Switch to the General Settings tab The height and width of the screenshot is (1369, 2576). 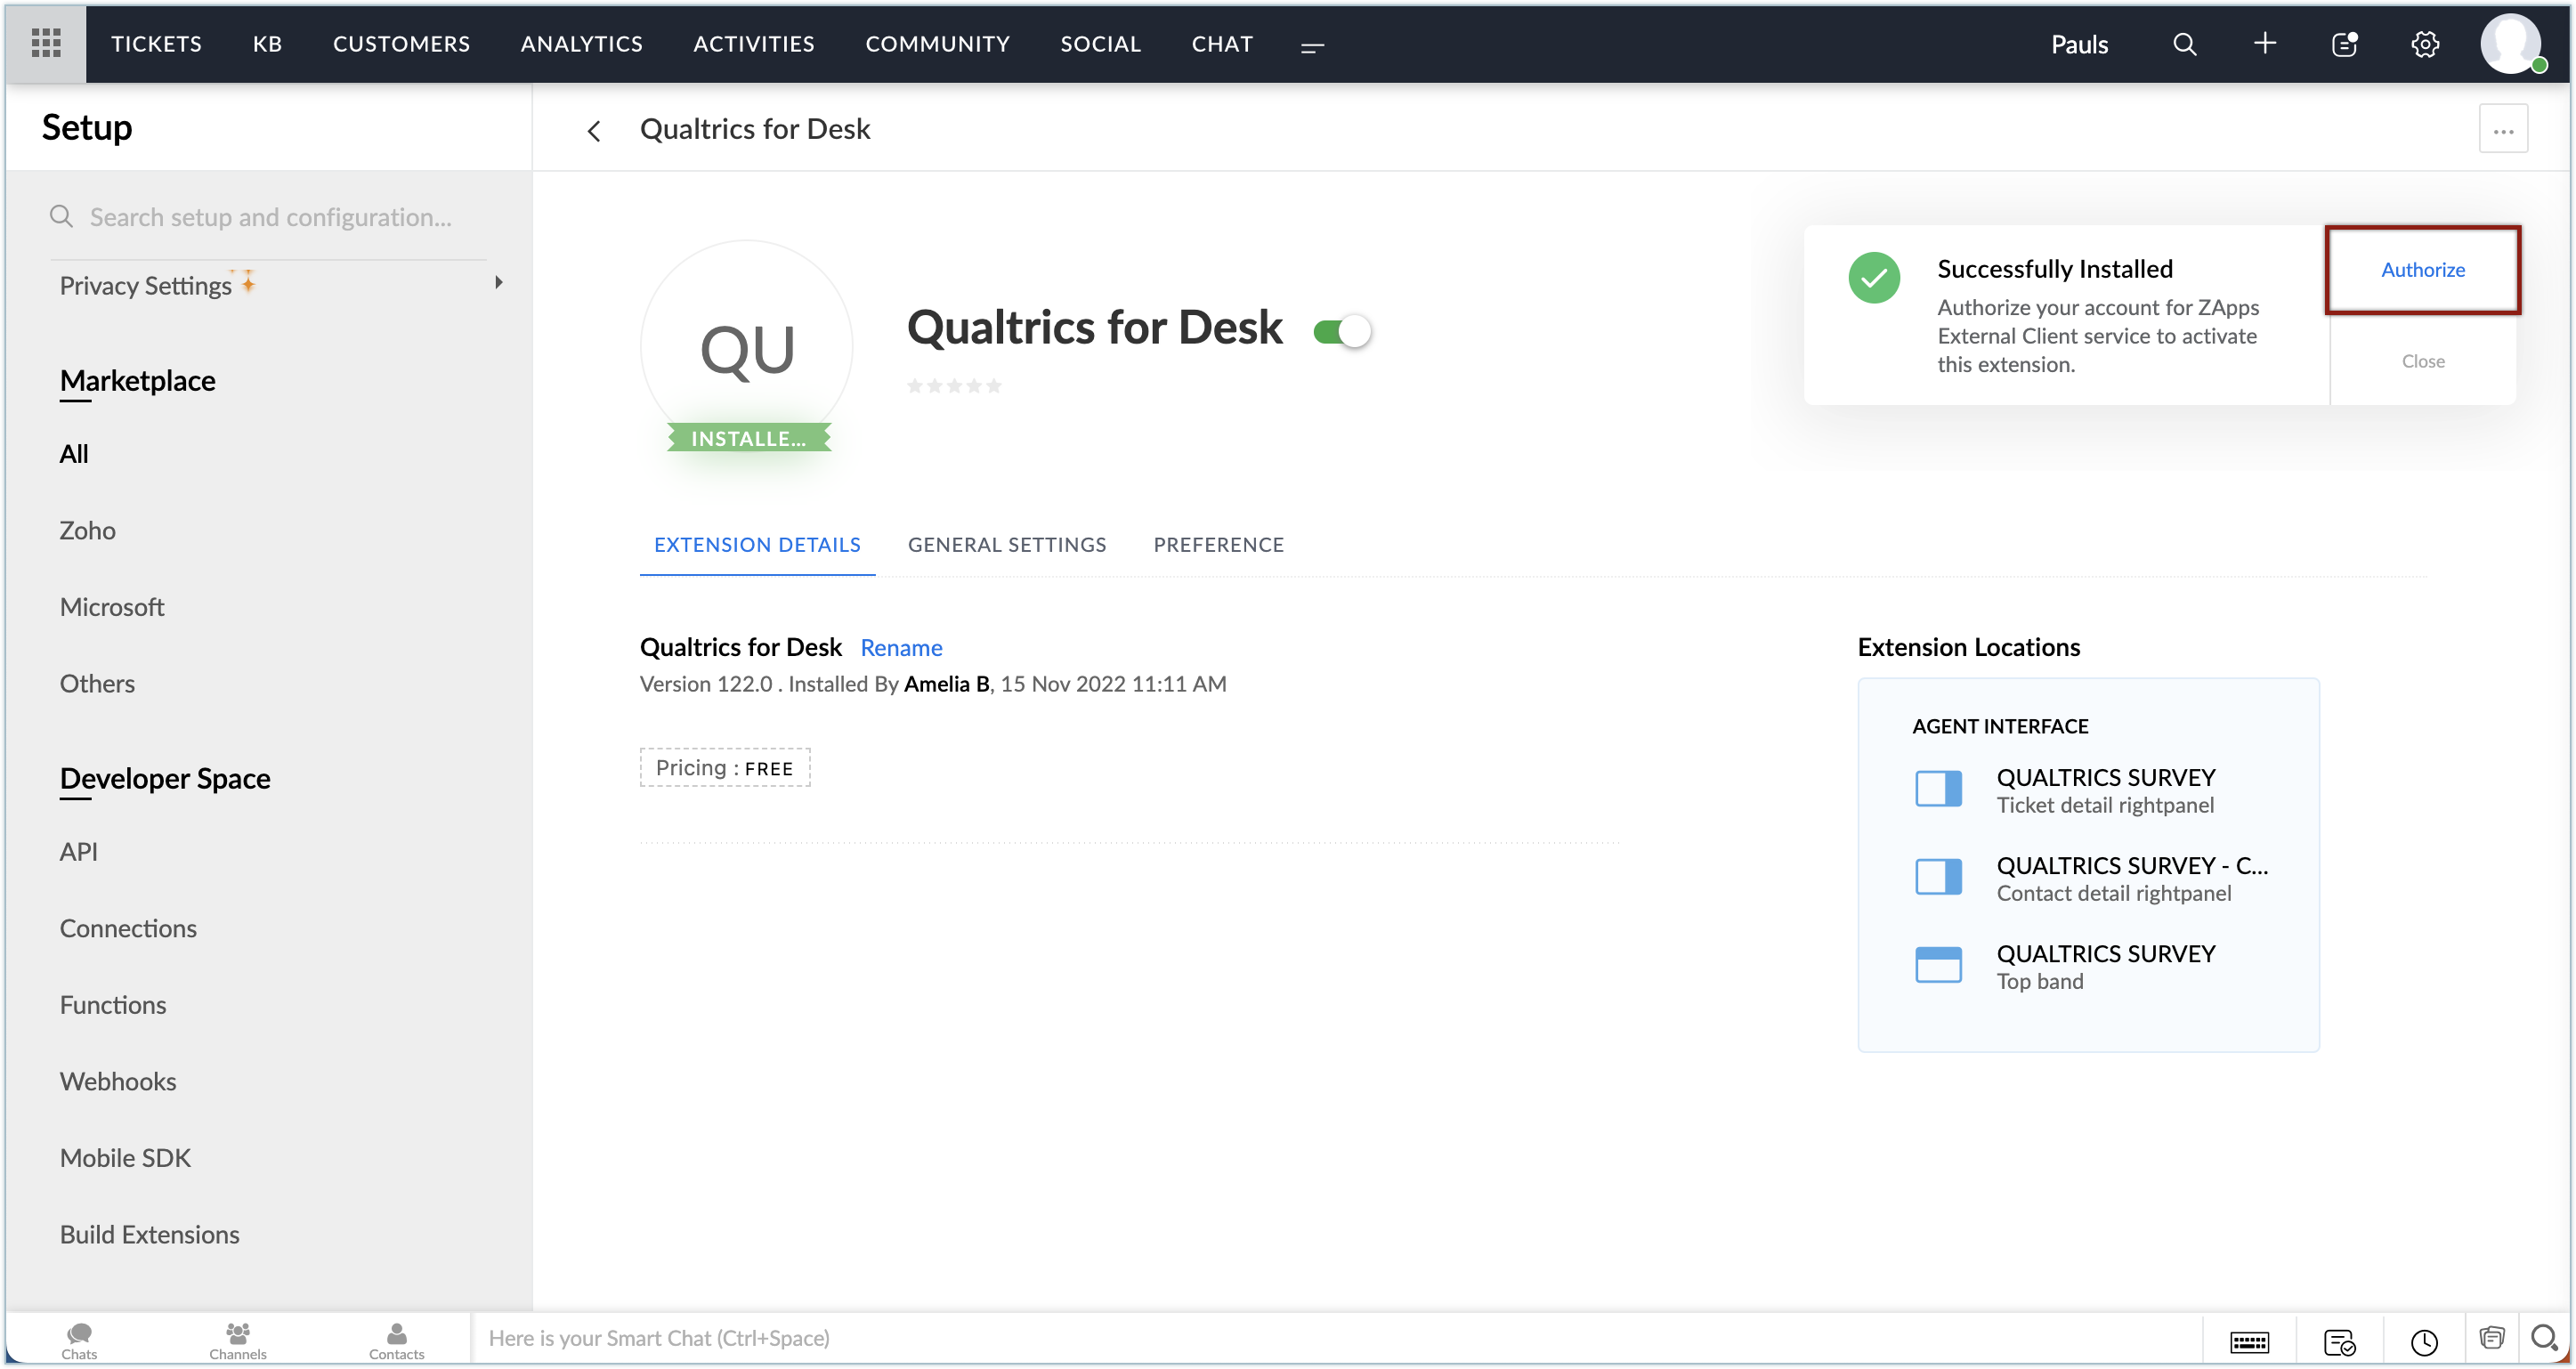[1006, 545]
